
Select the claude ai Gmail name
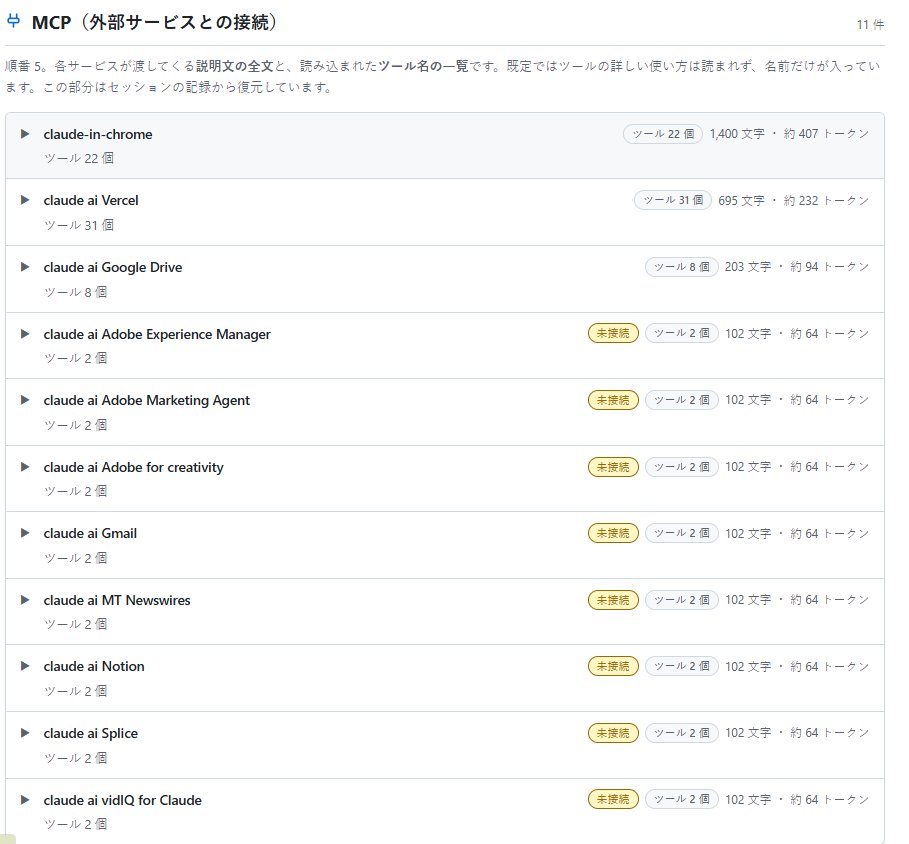click(90, 533)
